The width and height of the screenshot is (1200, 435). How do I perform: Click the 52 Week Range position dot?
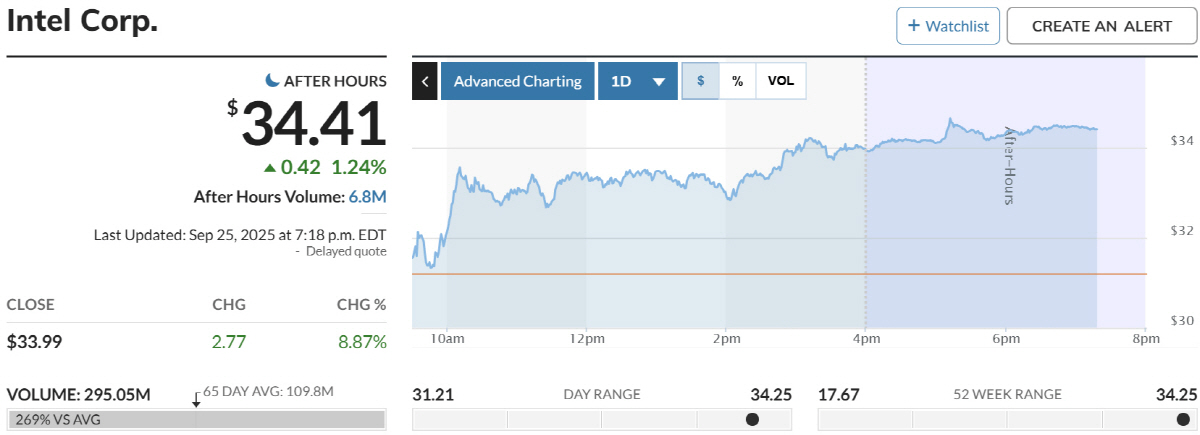(1183, 419)
